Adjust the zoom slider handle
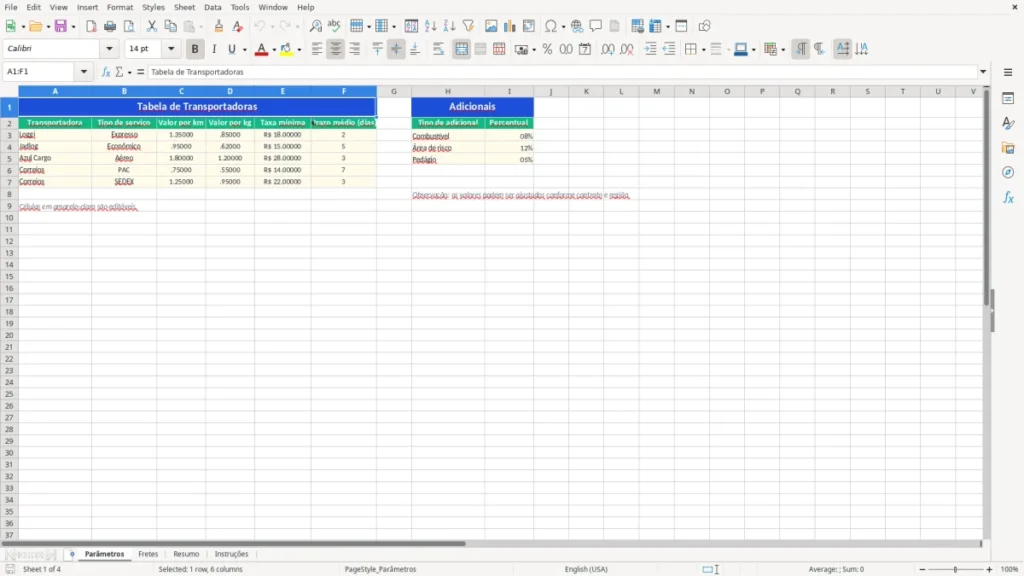The width and height of the screenshot is (1024, 576). click(x=955, y=569)
